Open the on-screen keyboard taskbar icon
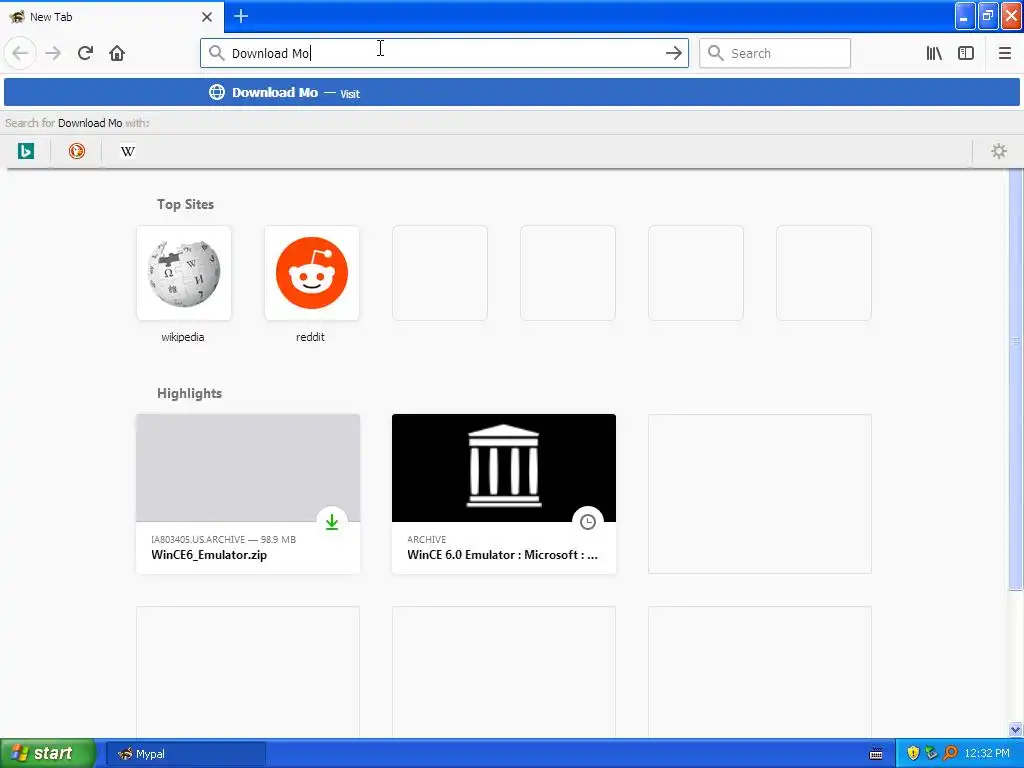The image size is (1024, 768). (x=876, y=754)
